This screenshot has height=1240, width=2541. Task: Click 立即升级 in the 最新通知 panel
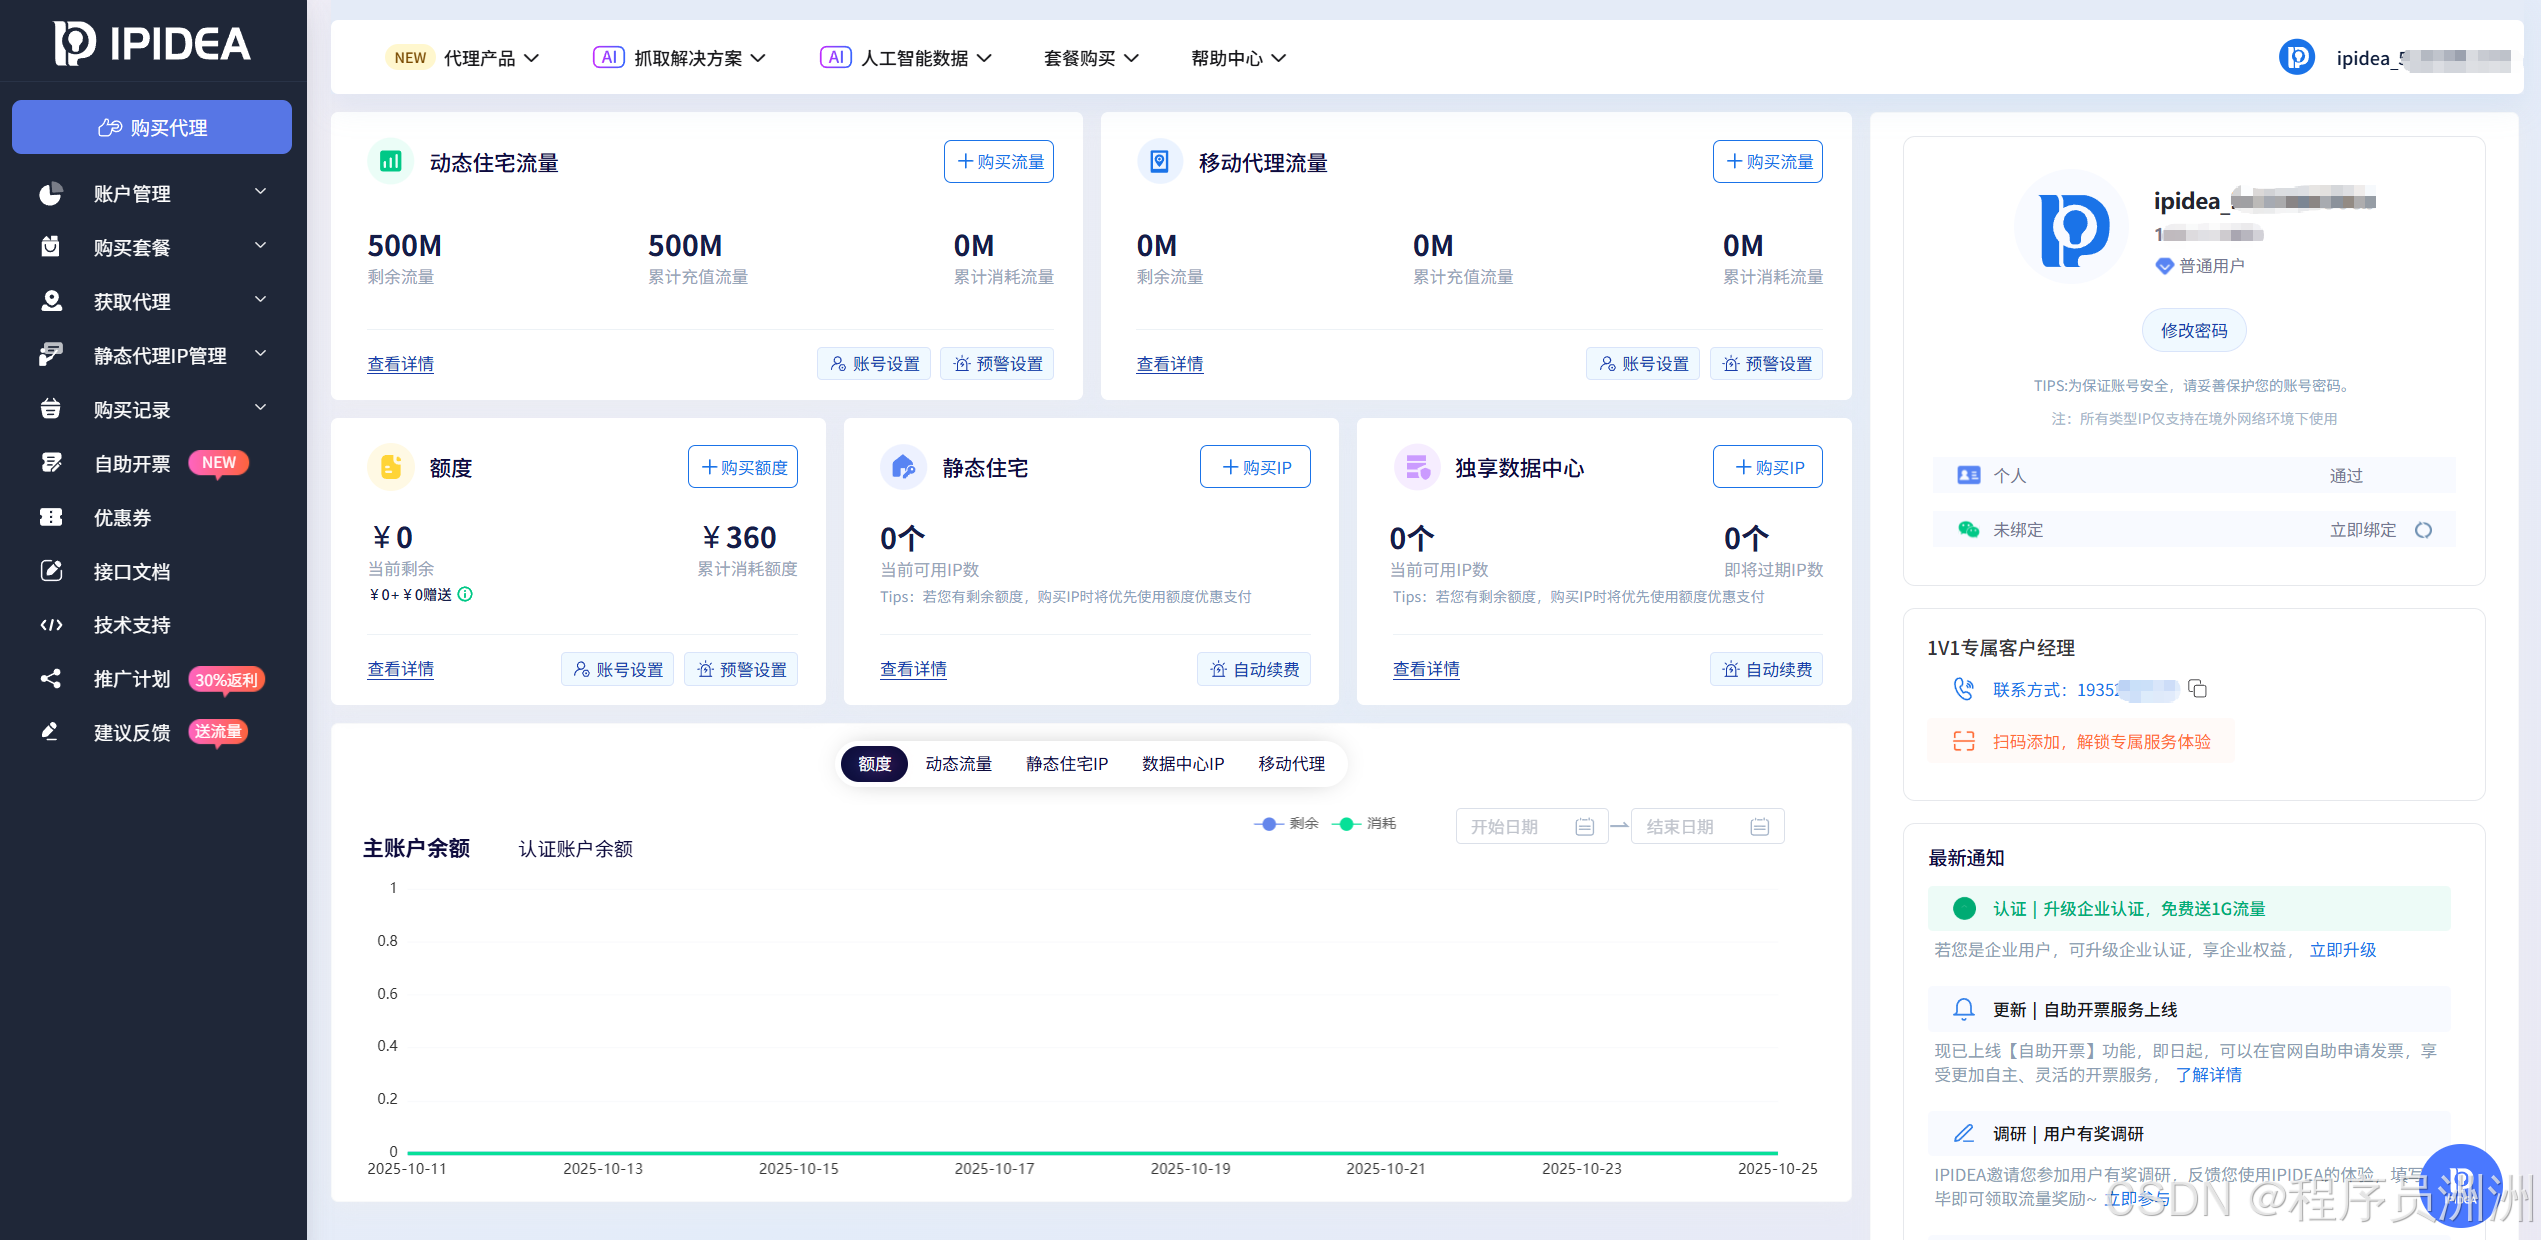[2343, 949]
